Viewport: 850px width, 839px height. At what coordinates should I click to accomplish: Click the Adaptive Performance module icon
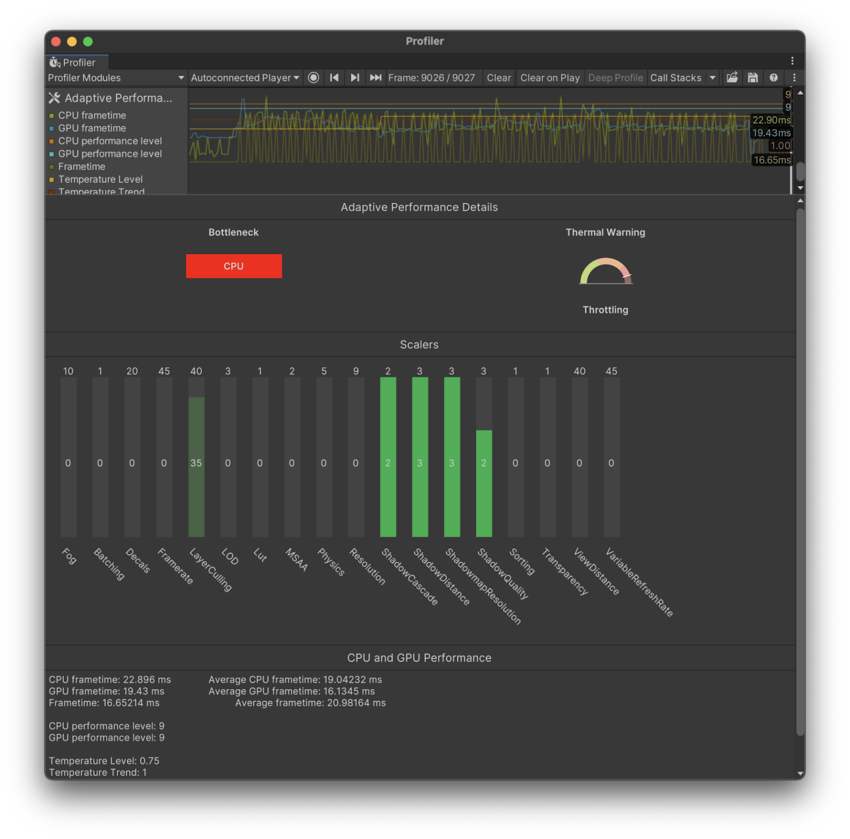57,97
